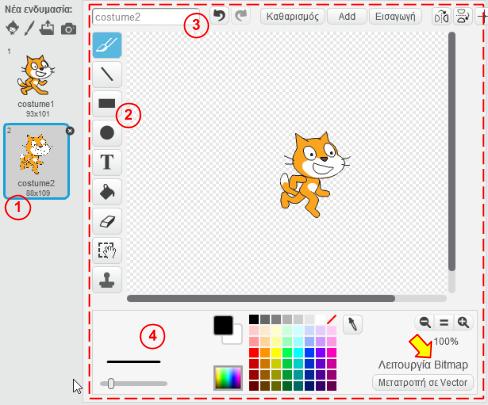Viewport: 488px width, 405px height.
Task: Pick the bright orange palette swatch
Action: 265,353
